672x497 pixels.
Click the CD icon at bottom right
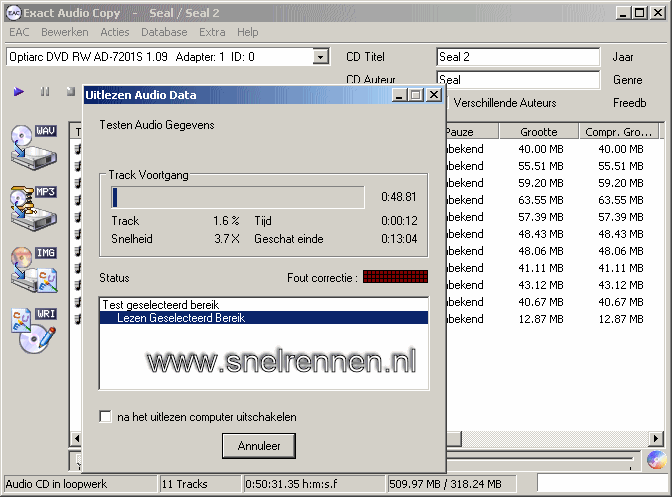tap(656, 460)
